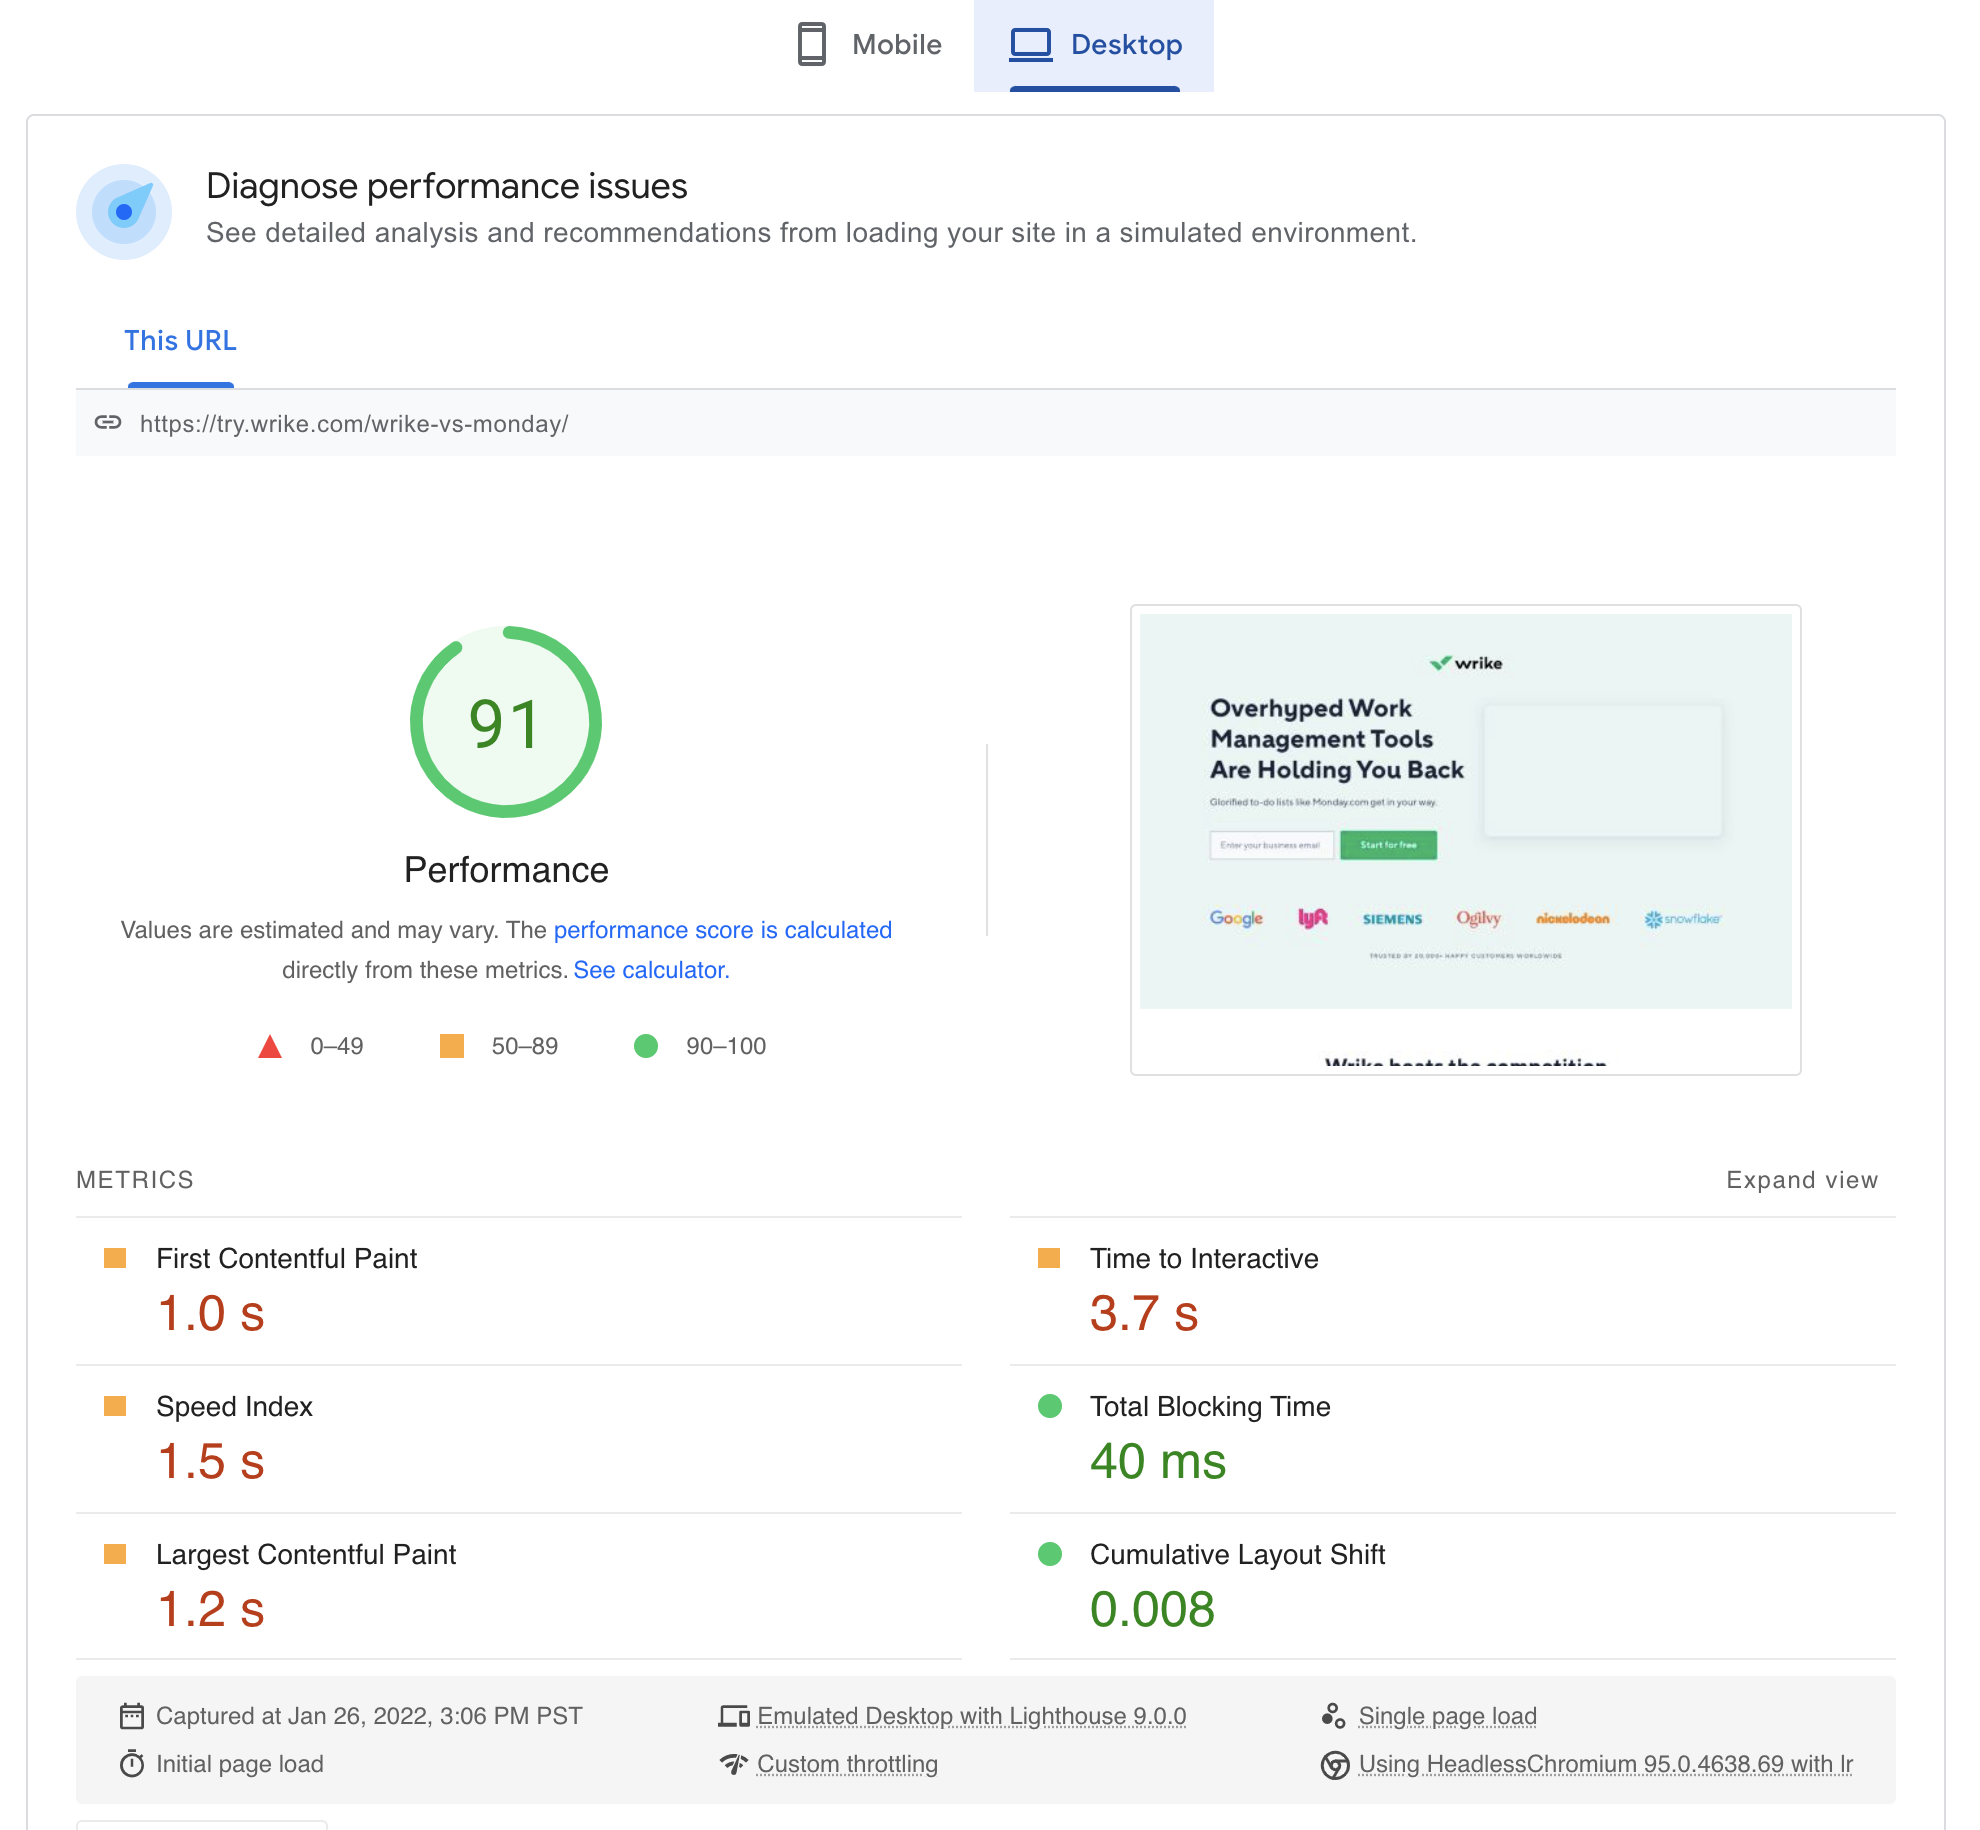The width and height of the screenshot is (1980, 1830).
Task: Click the METRICS section heading
Action: [x=135, y=1180]
